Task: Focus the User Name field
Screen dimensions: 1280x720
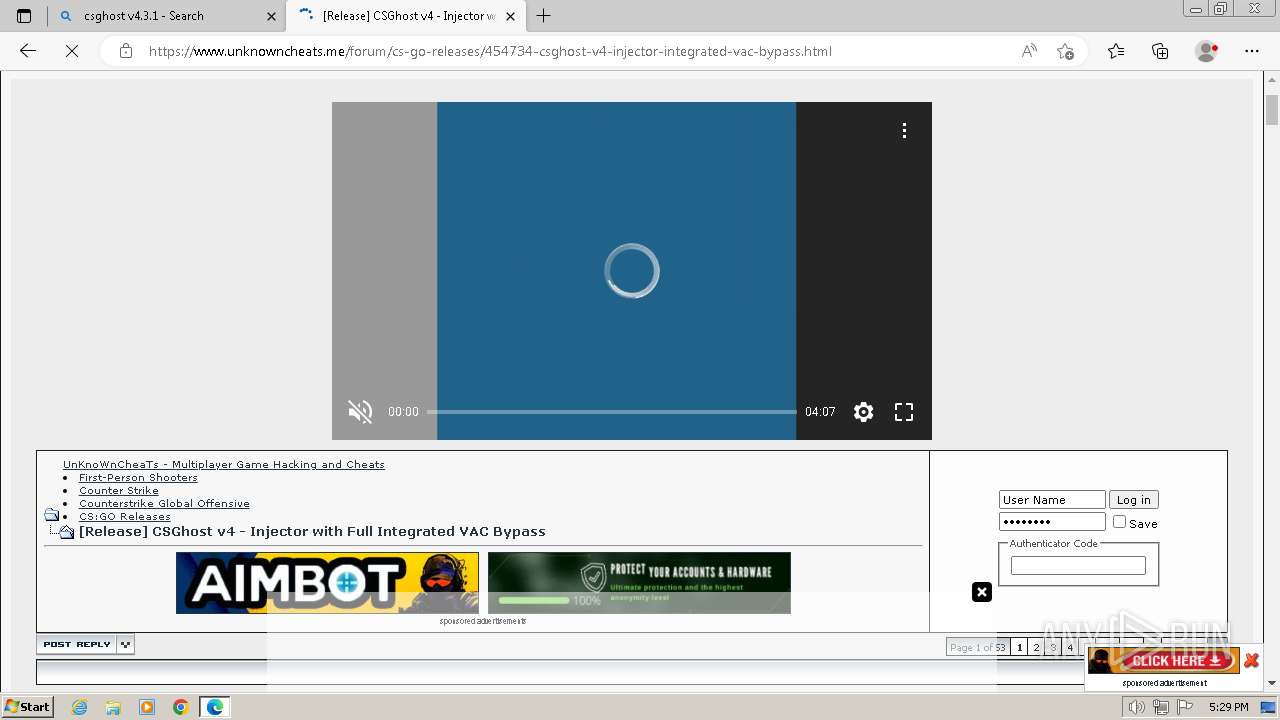Action: point(1052,500)
